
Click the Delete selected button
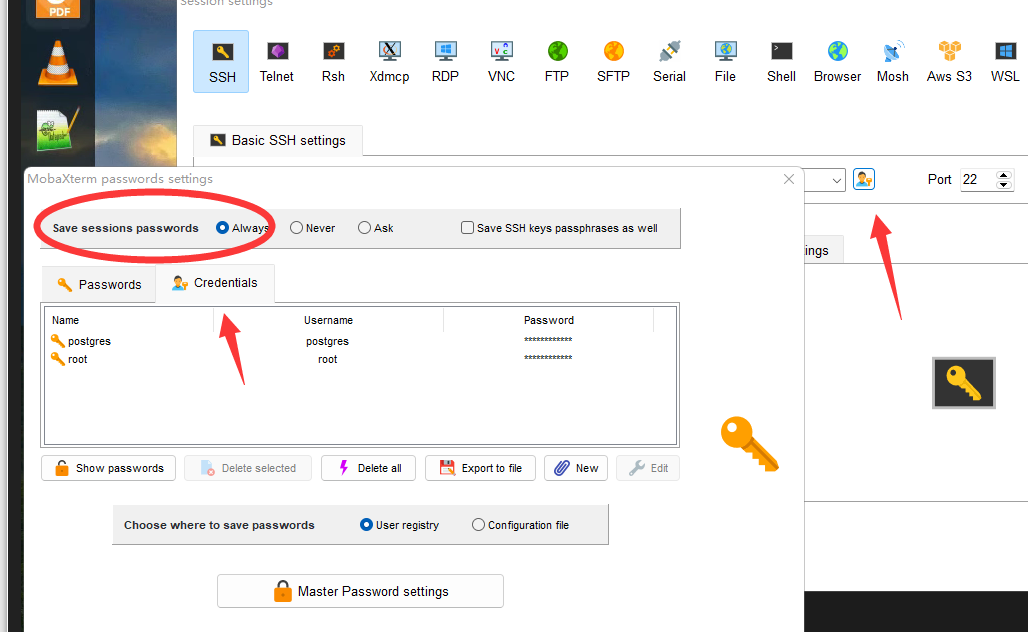point(248,468)
